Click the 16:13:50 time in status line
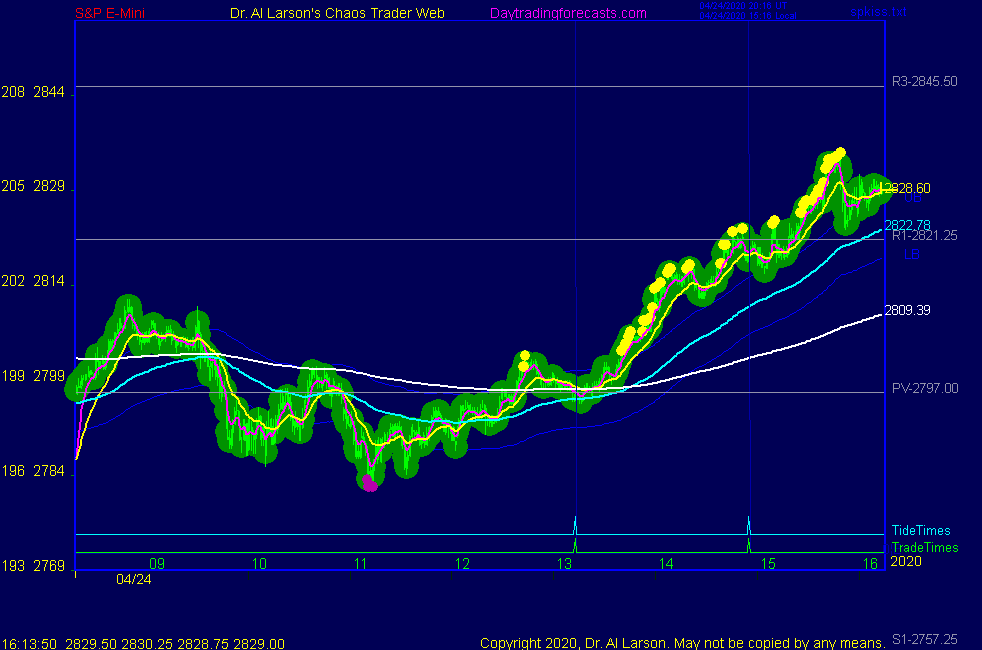982x650 pixels. click(29, 644)
